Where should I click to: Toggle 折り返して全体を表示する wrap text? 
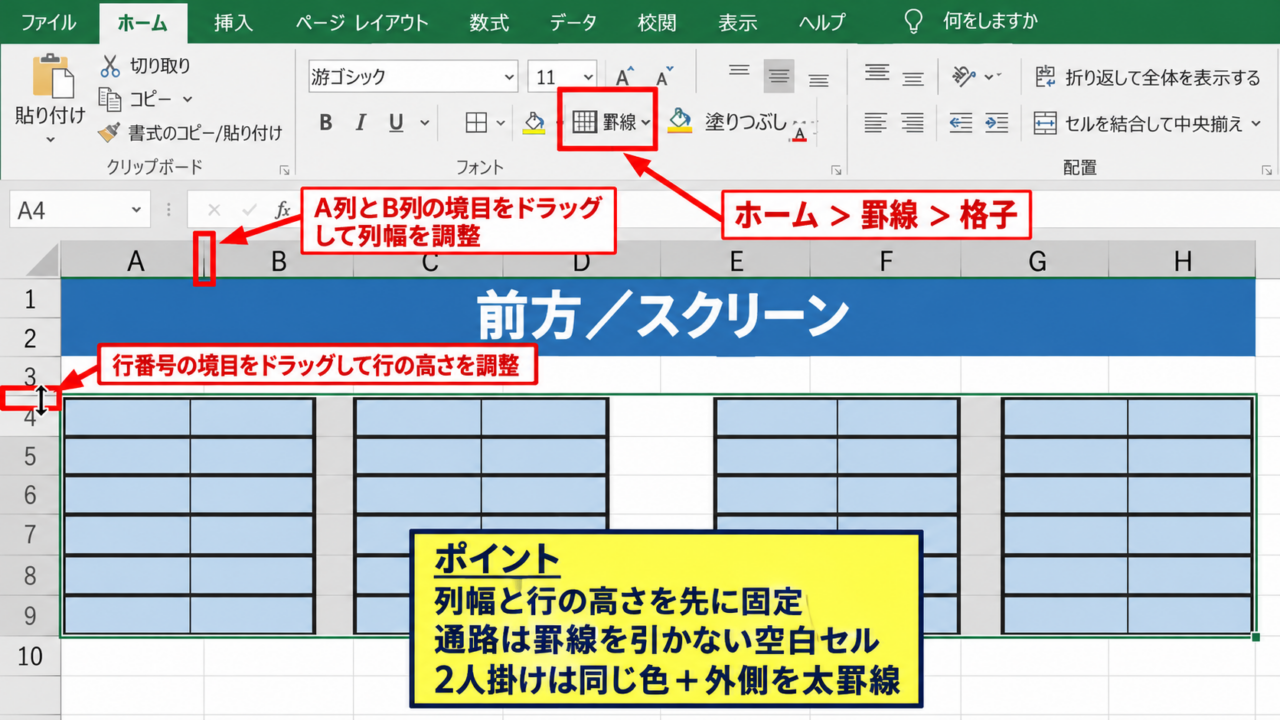[x=1148, y=77]
